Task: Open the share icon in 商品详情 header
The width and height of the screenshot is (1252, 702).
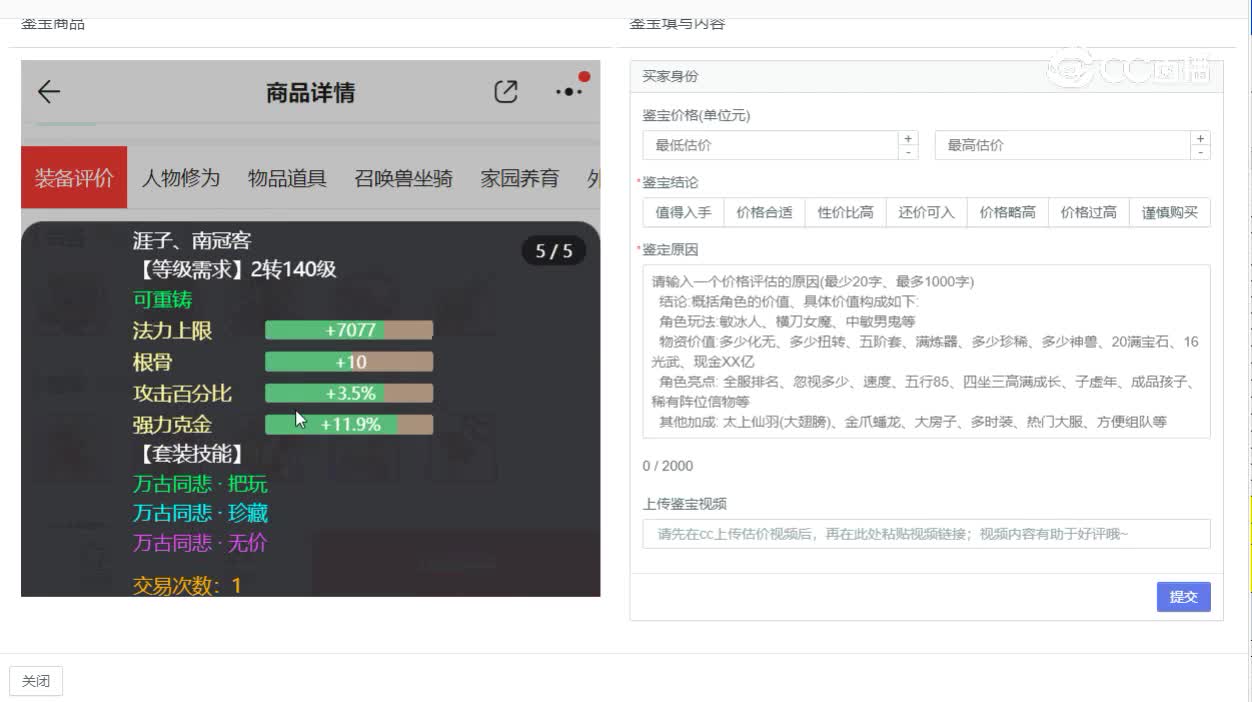Action: (x=506, y=92)
